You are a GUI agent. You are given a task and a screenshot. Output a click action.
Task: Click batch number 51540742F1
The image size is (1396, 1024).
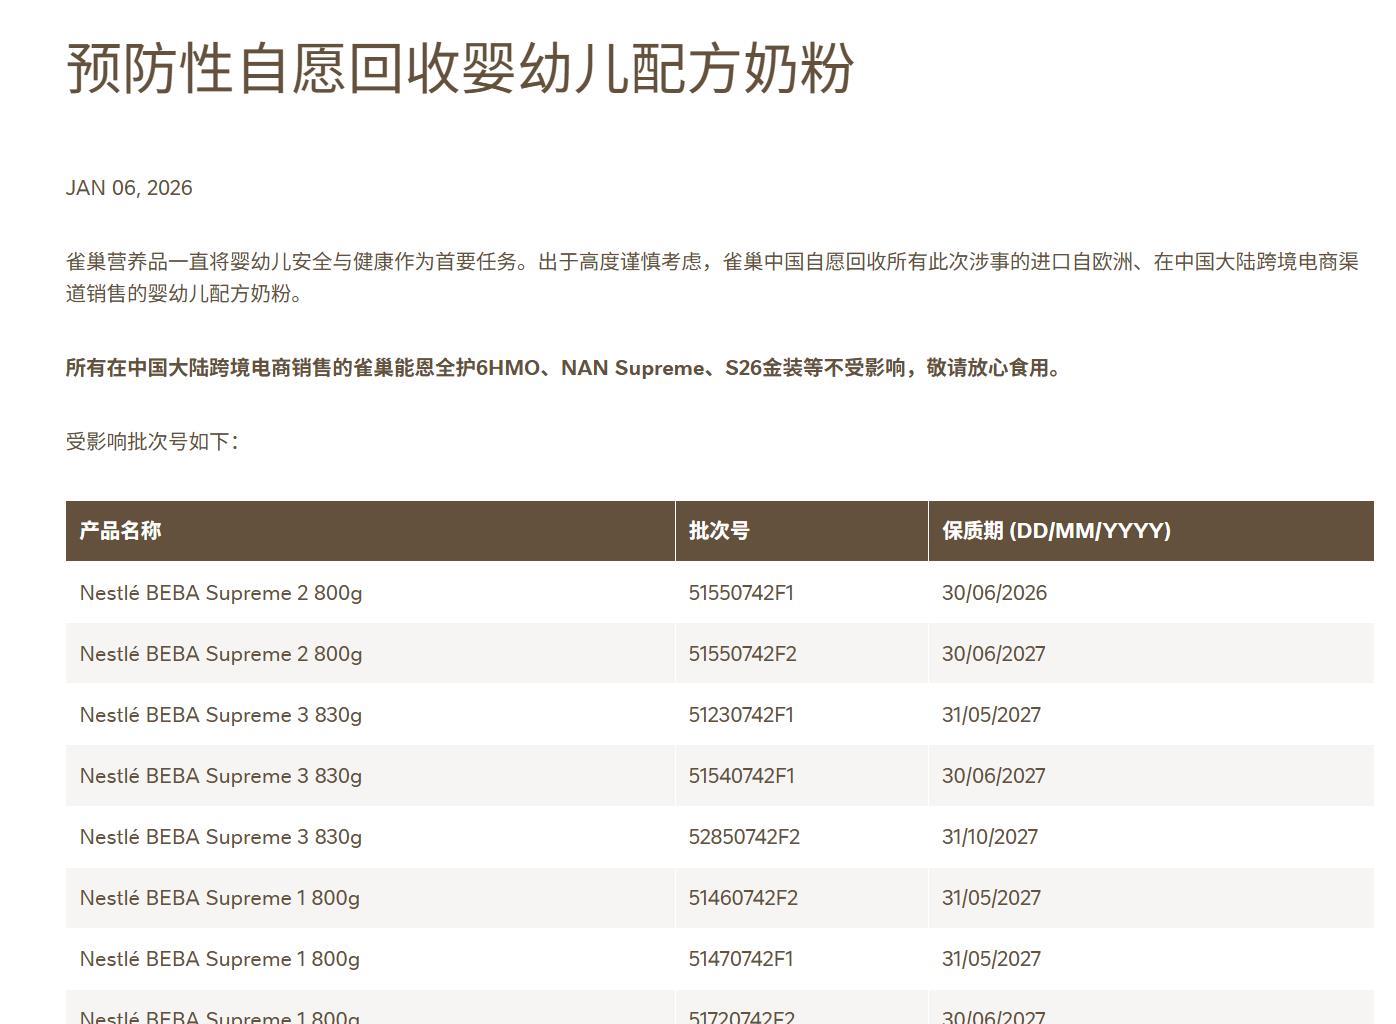click(742, 775)
